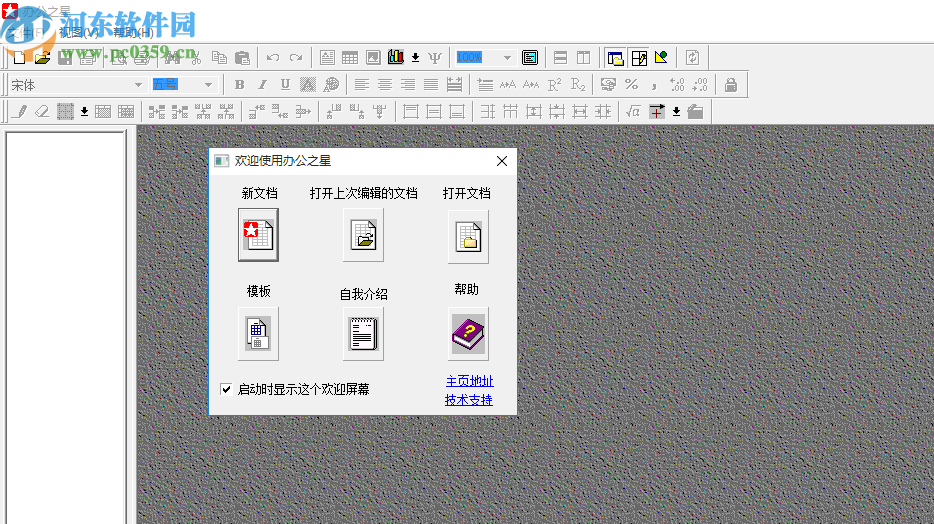The image size is (934, 524).
Task: Expand the arrow beside the red plus icon
Action: click(676, 111)
